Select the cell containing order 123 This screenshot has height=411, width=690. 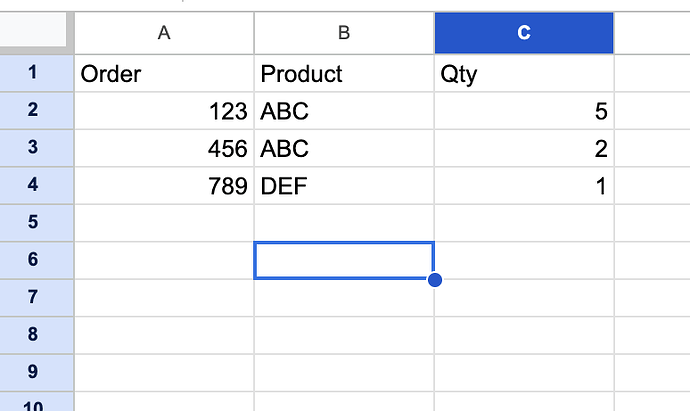pyautogui.click(x=164, y=111)
